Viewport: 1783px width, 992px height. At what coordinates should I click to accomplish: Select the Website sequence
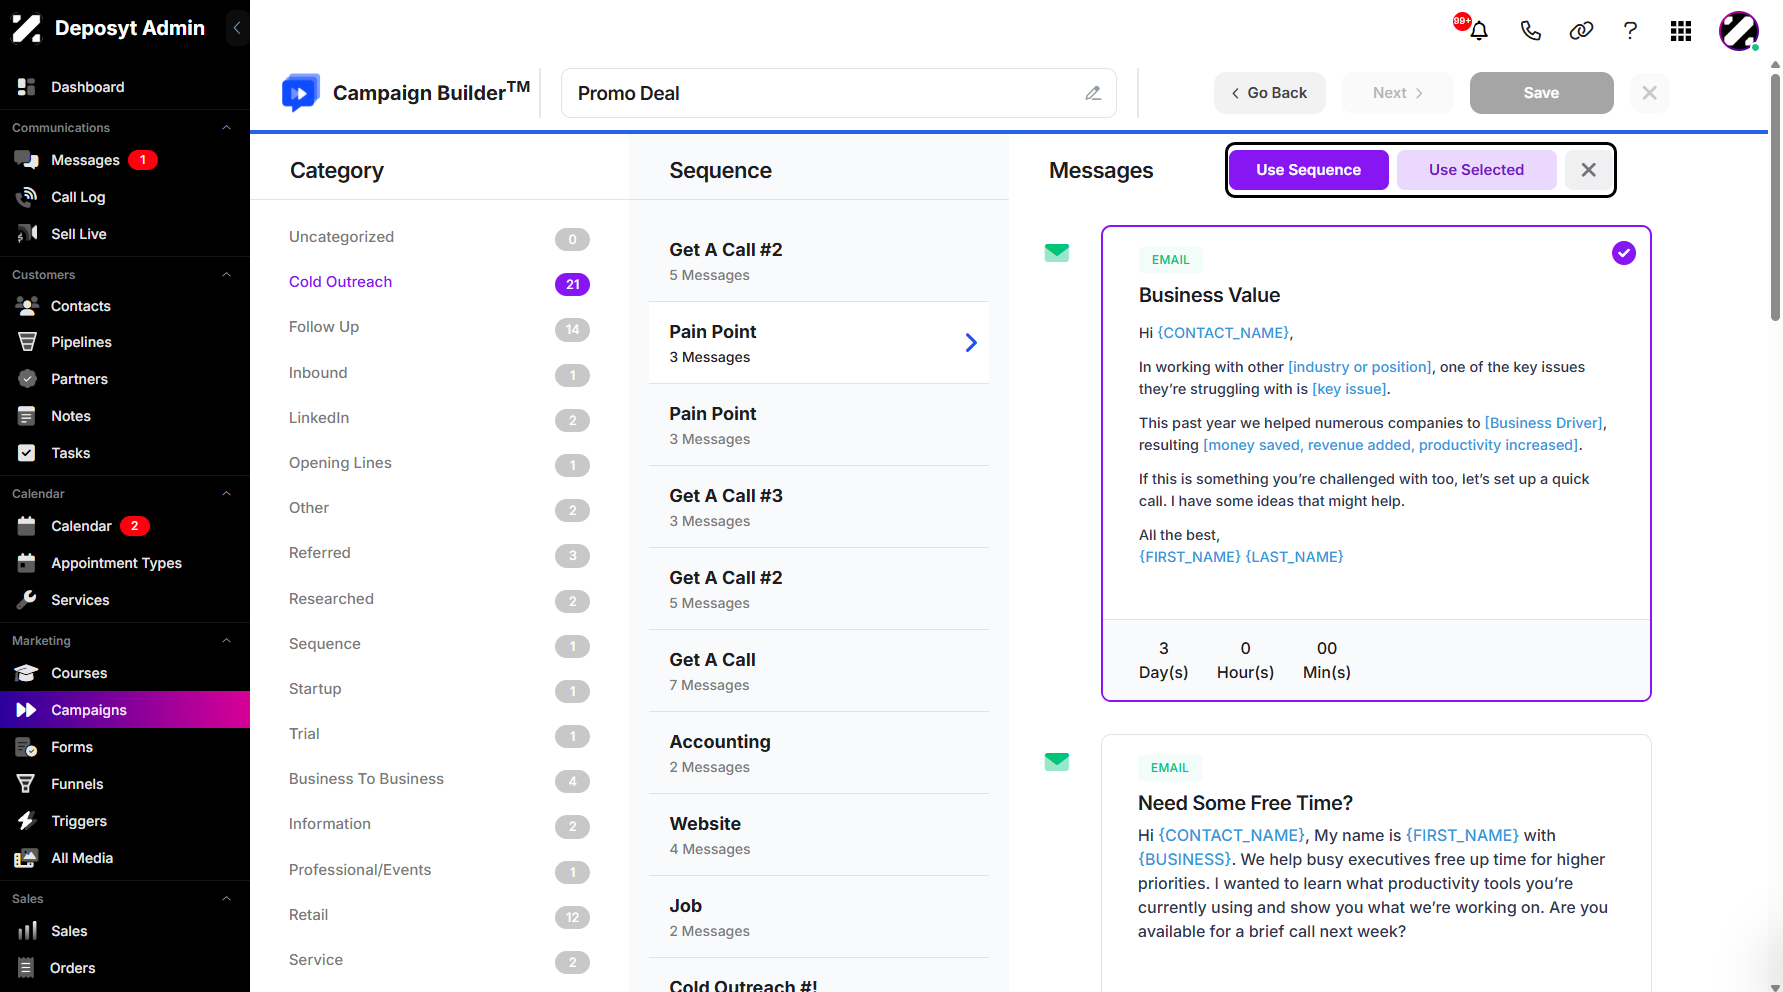pyautogui.click(x=819, y=835)
